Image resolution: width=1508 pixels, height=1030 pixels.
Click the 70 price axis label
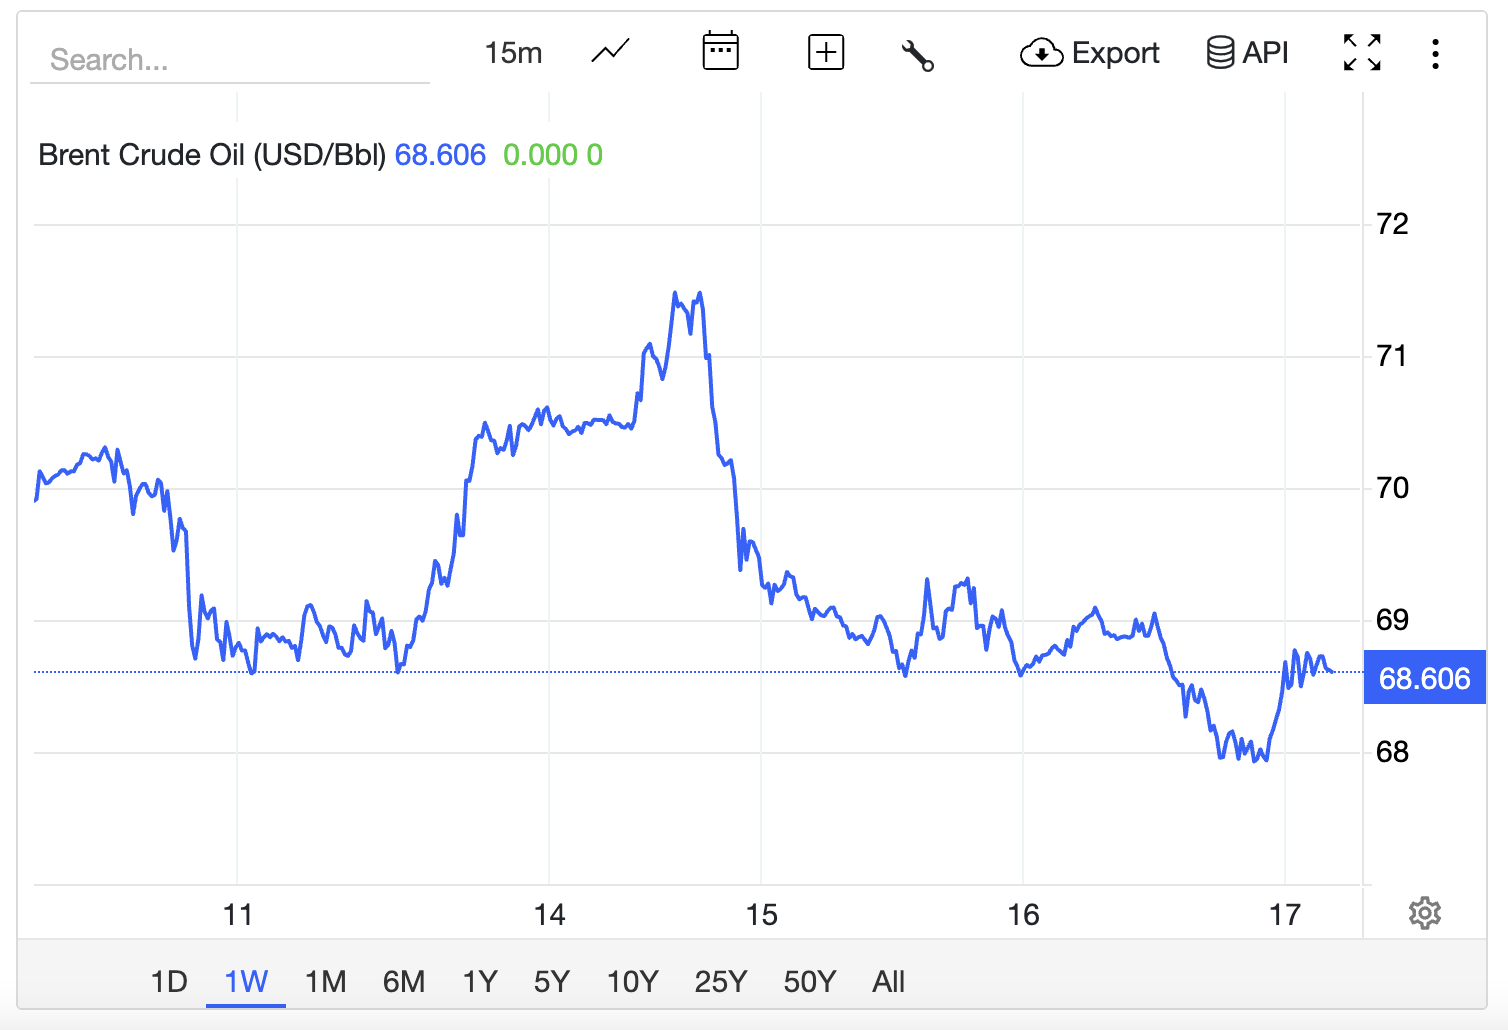1392,488
